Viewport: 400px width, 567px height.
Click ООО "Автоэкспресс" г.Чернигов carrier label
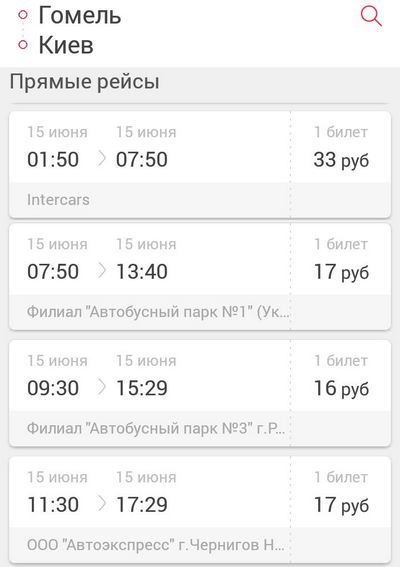point(156,545)
